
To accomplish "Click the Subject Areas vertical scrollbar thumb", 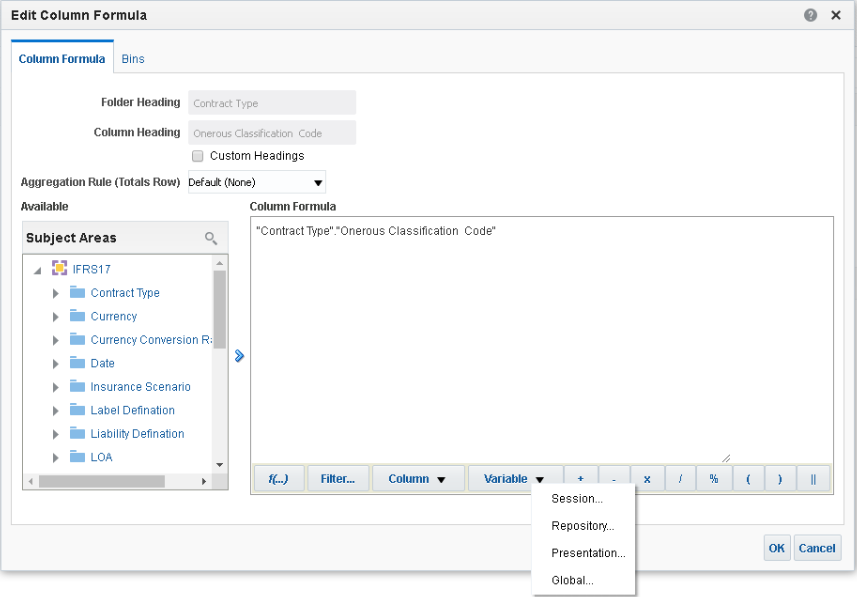I will click(220, 309).
